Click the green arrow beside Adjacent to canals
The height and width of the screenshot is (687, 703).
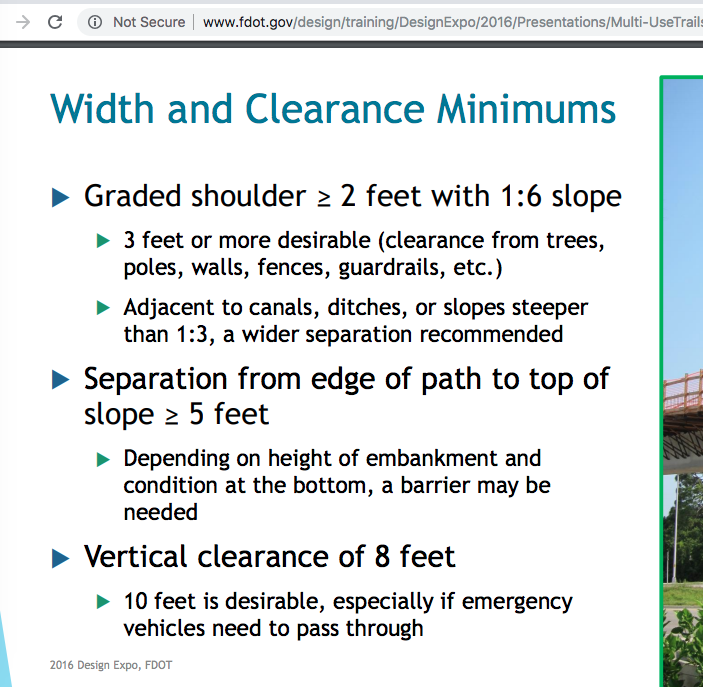[102, 308]
